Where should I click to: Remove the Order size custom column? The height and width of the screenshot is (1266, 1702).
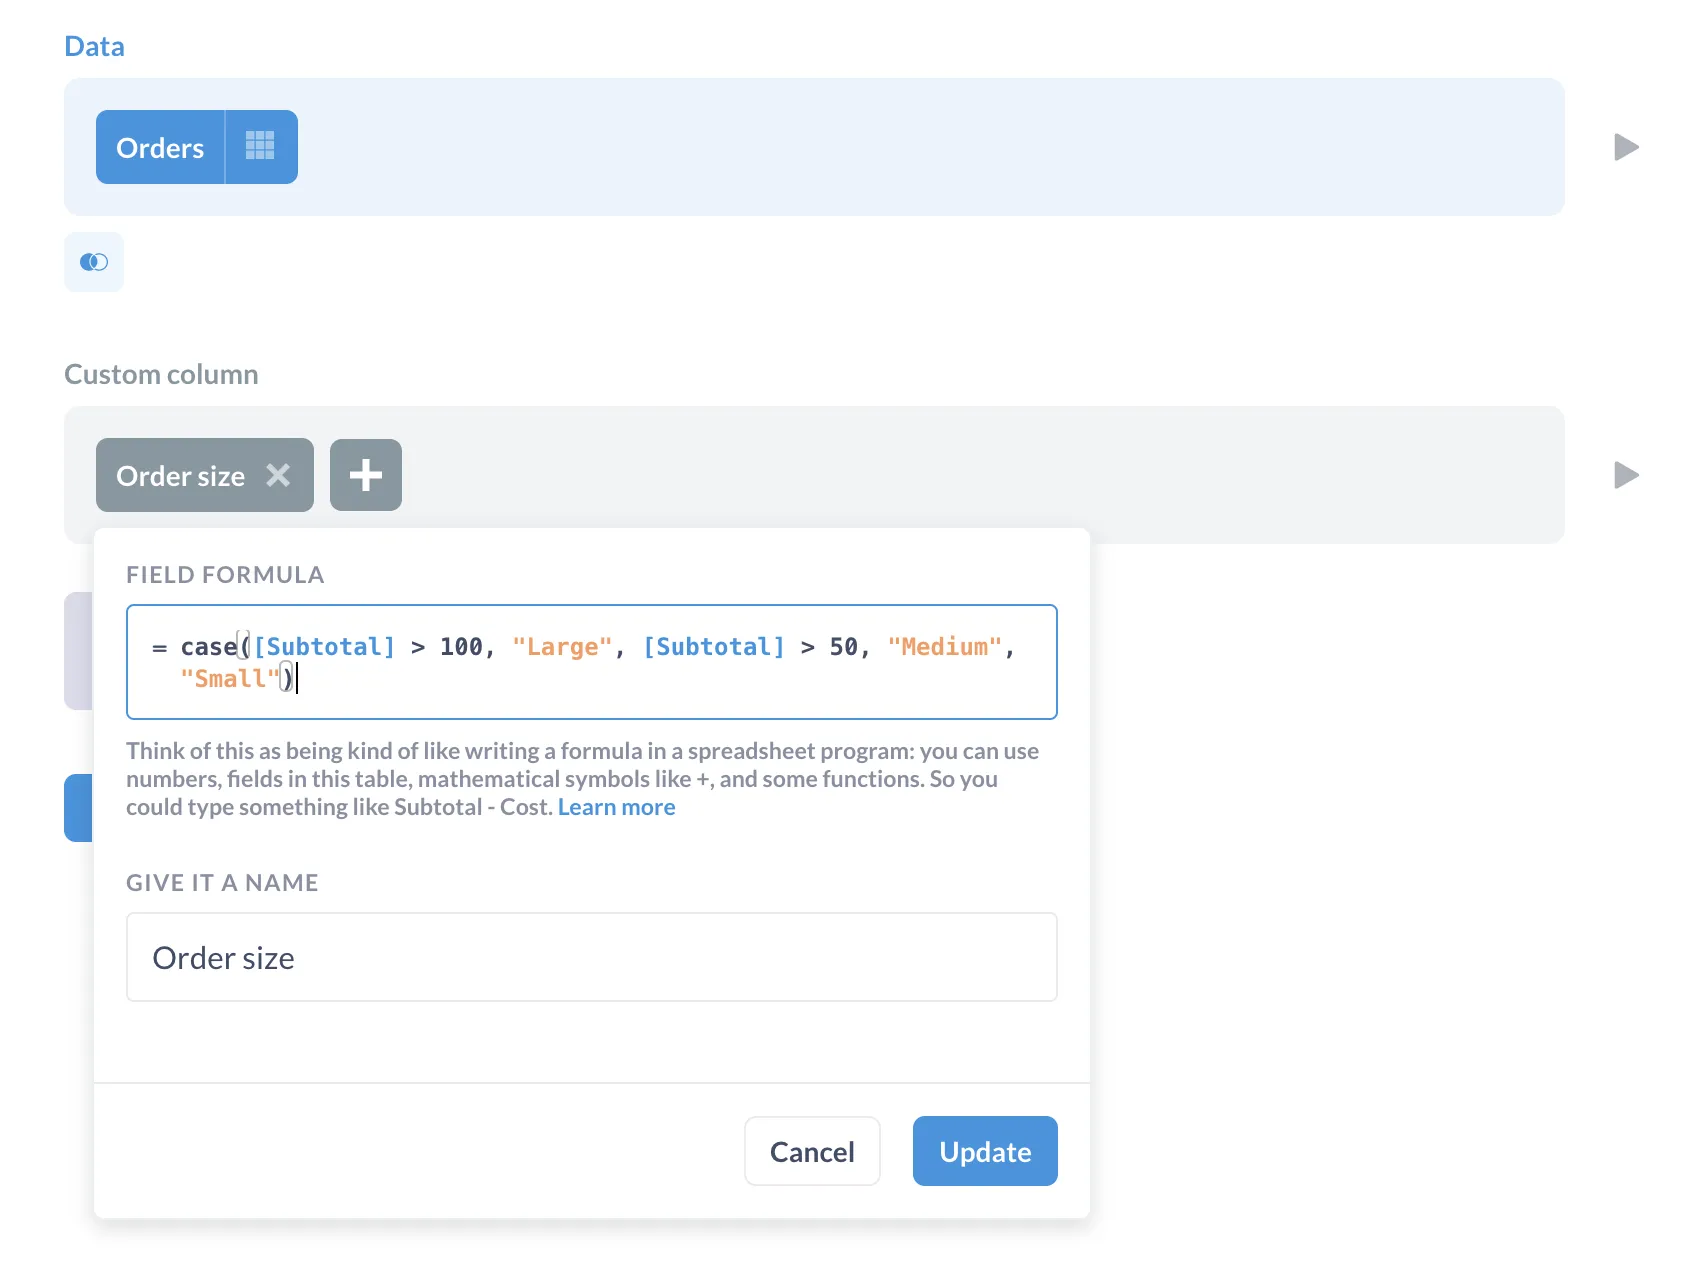(279, 475)
